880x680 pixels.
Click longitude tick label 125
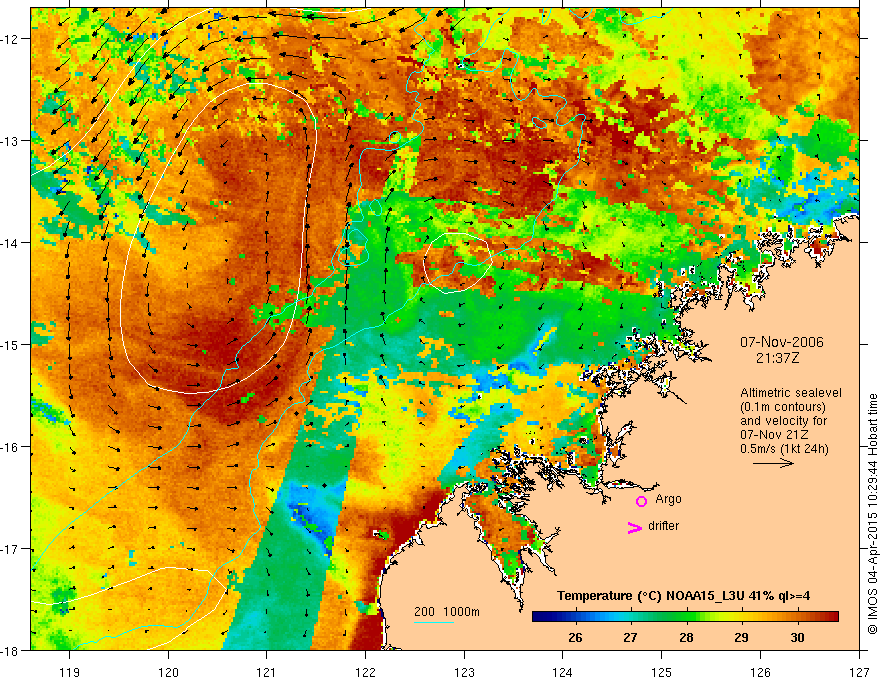click(662, 672)
